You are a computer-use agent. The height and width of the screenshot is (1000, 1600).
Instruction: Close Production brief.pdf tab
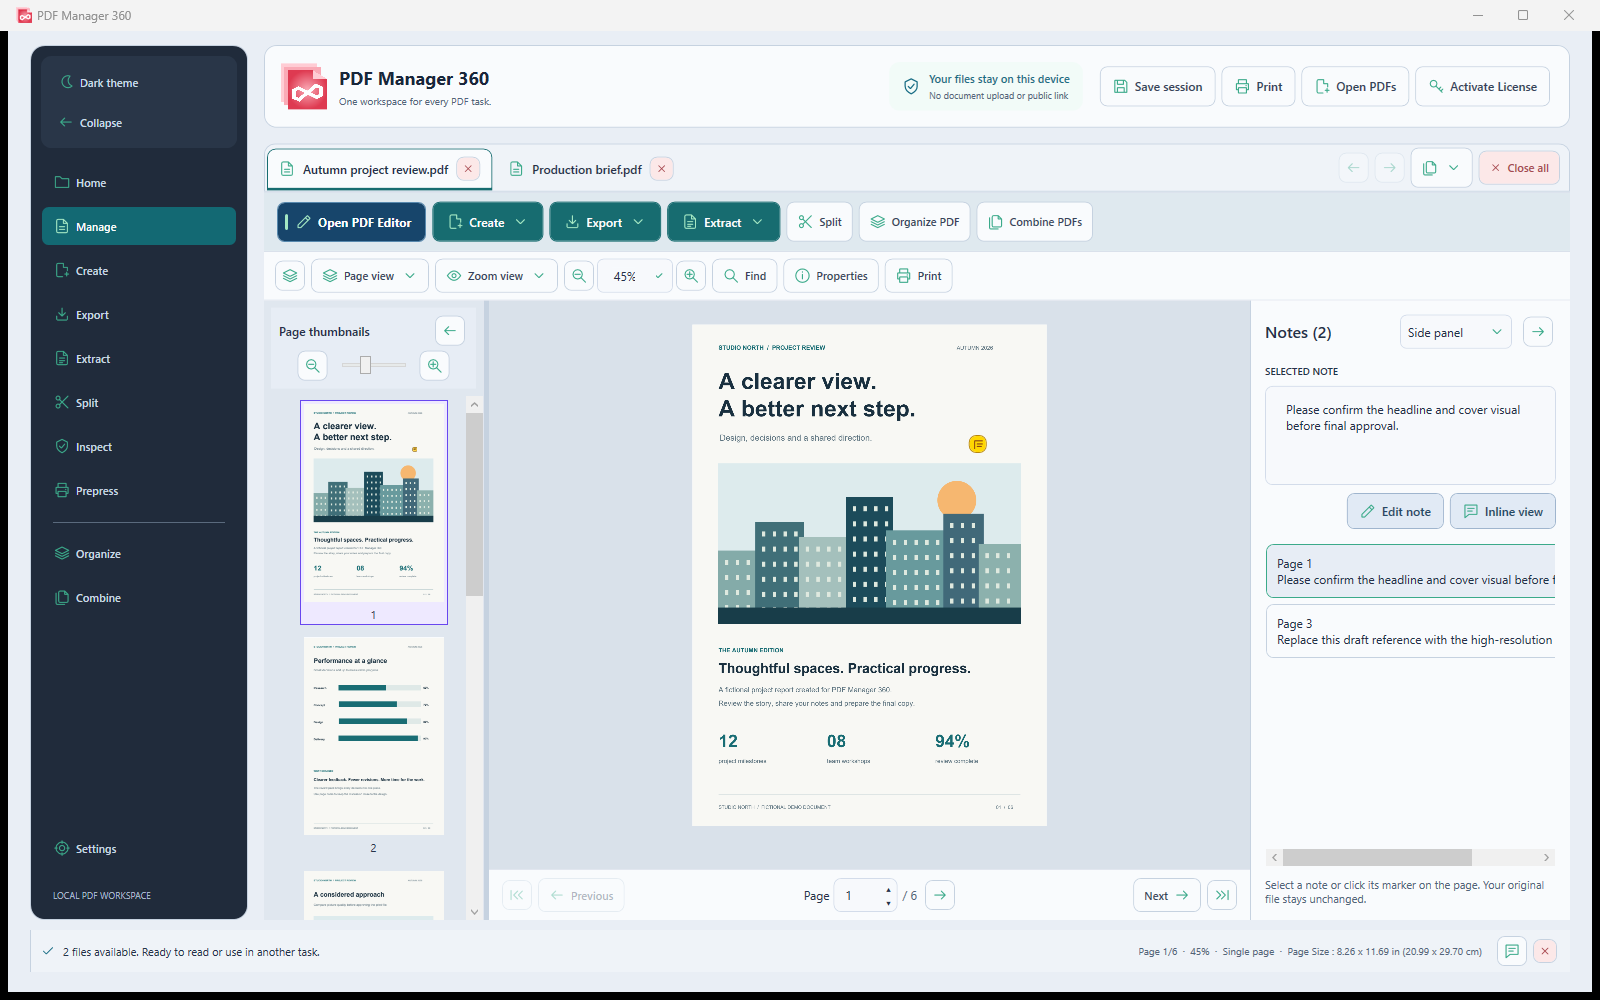pyautogui.click(x=661, y=169)
